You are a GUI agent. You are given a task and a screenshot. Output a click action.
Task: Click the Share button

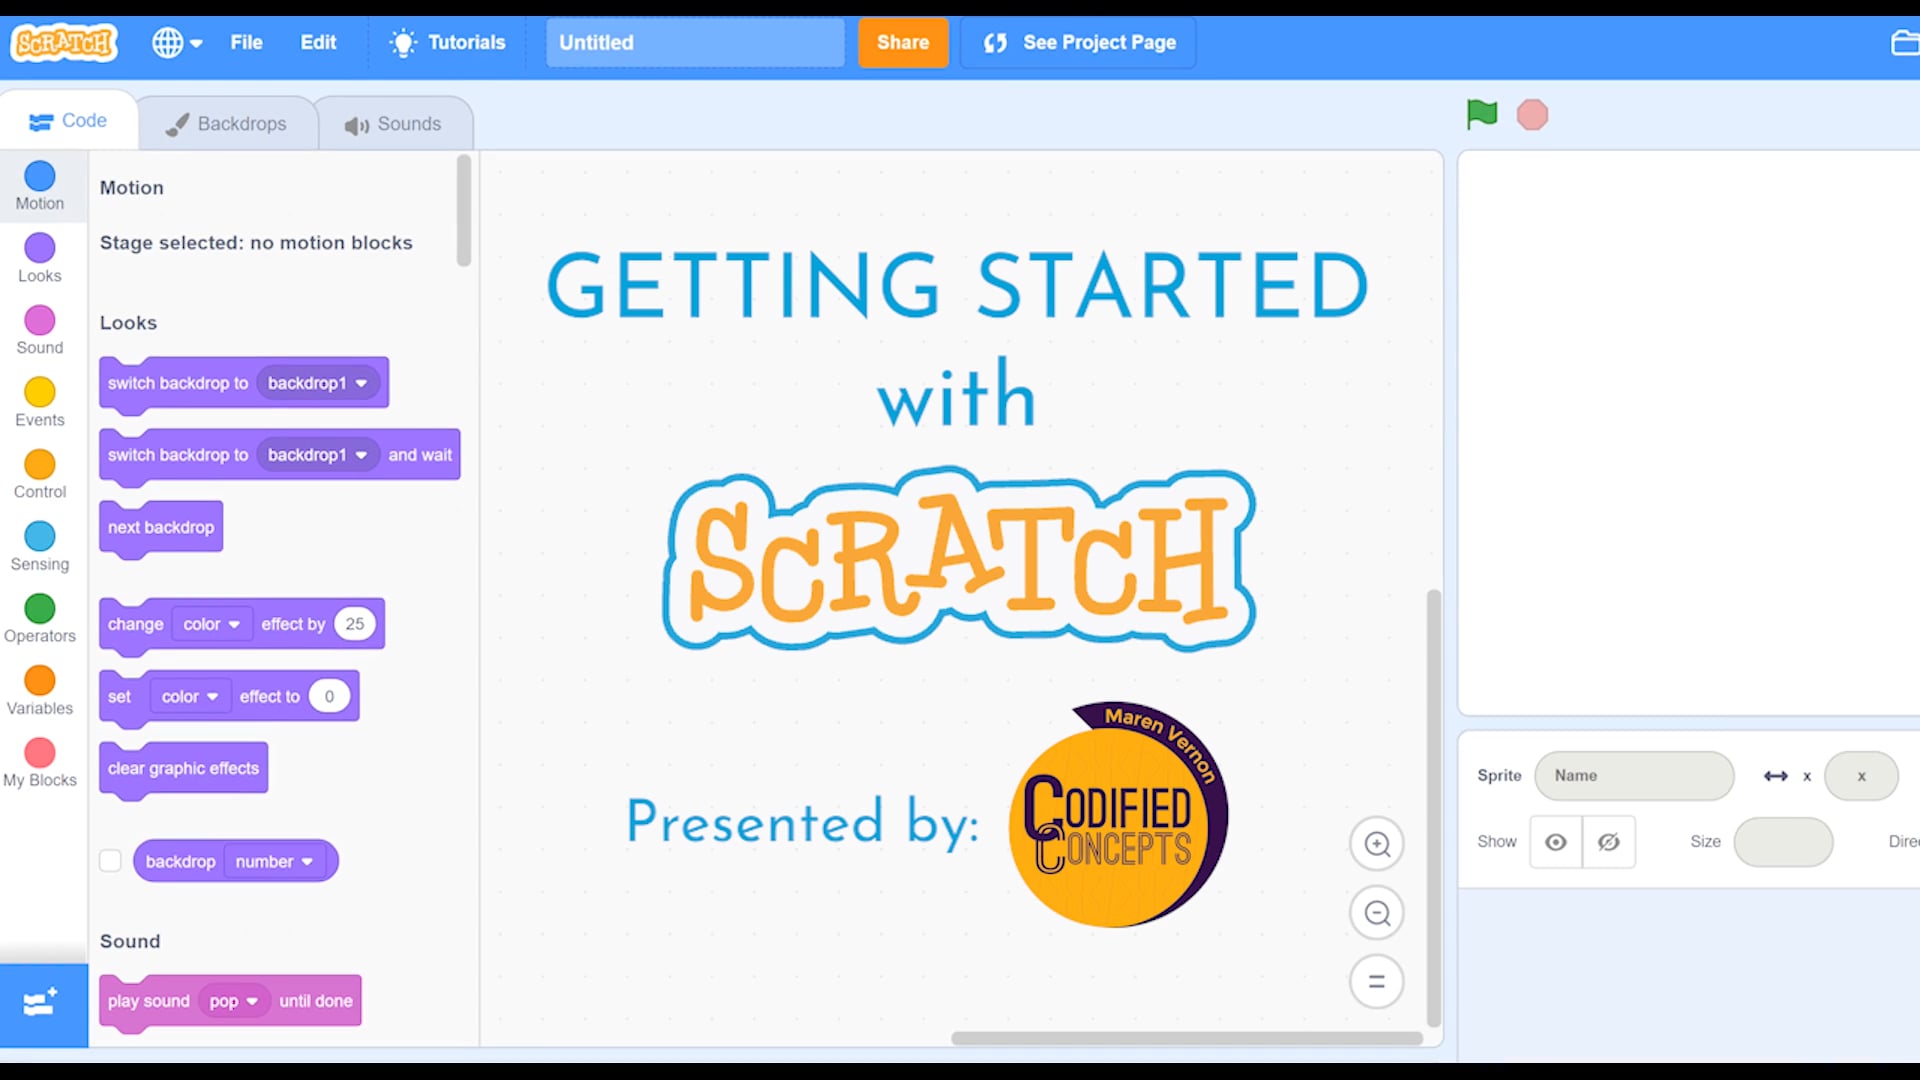(902, 42)
